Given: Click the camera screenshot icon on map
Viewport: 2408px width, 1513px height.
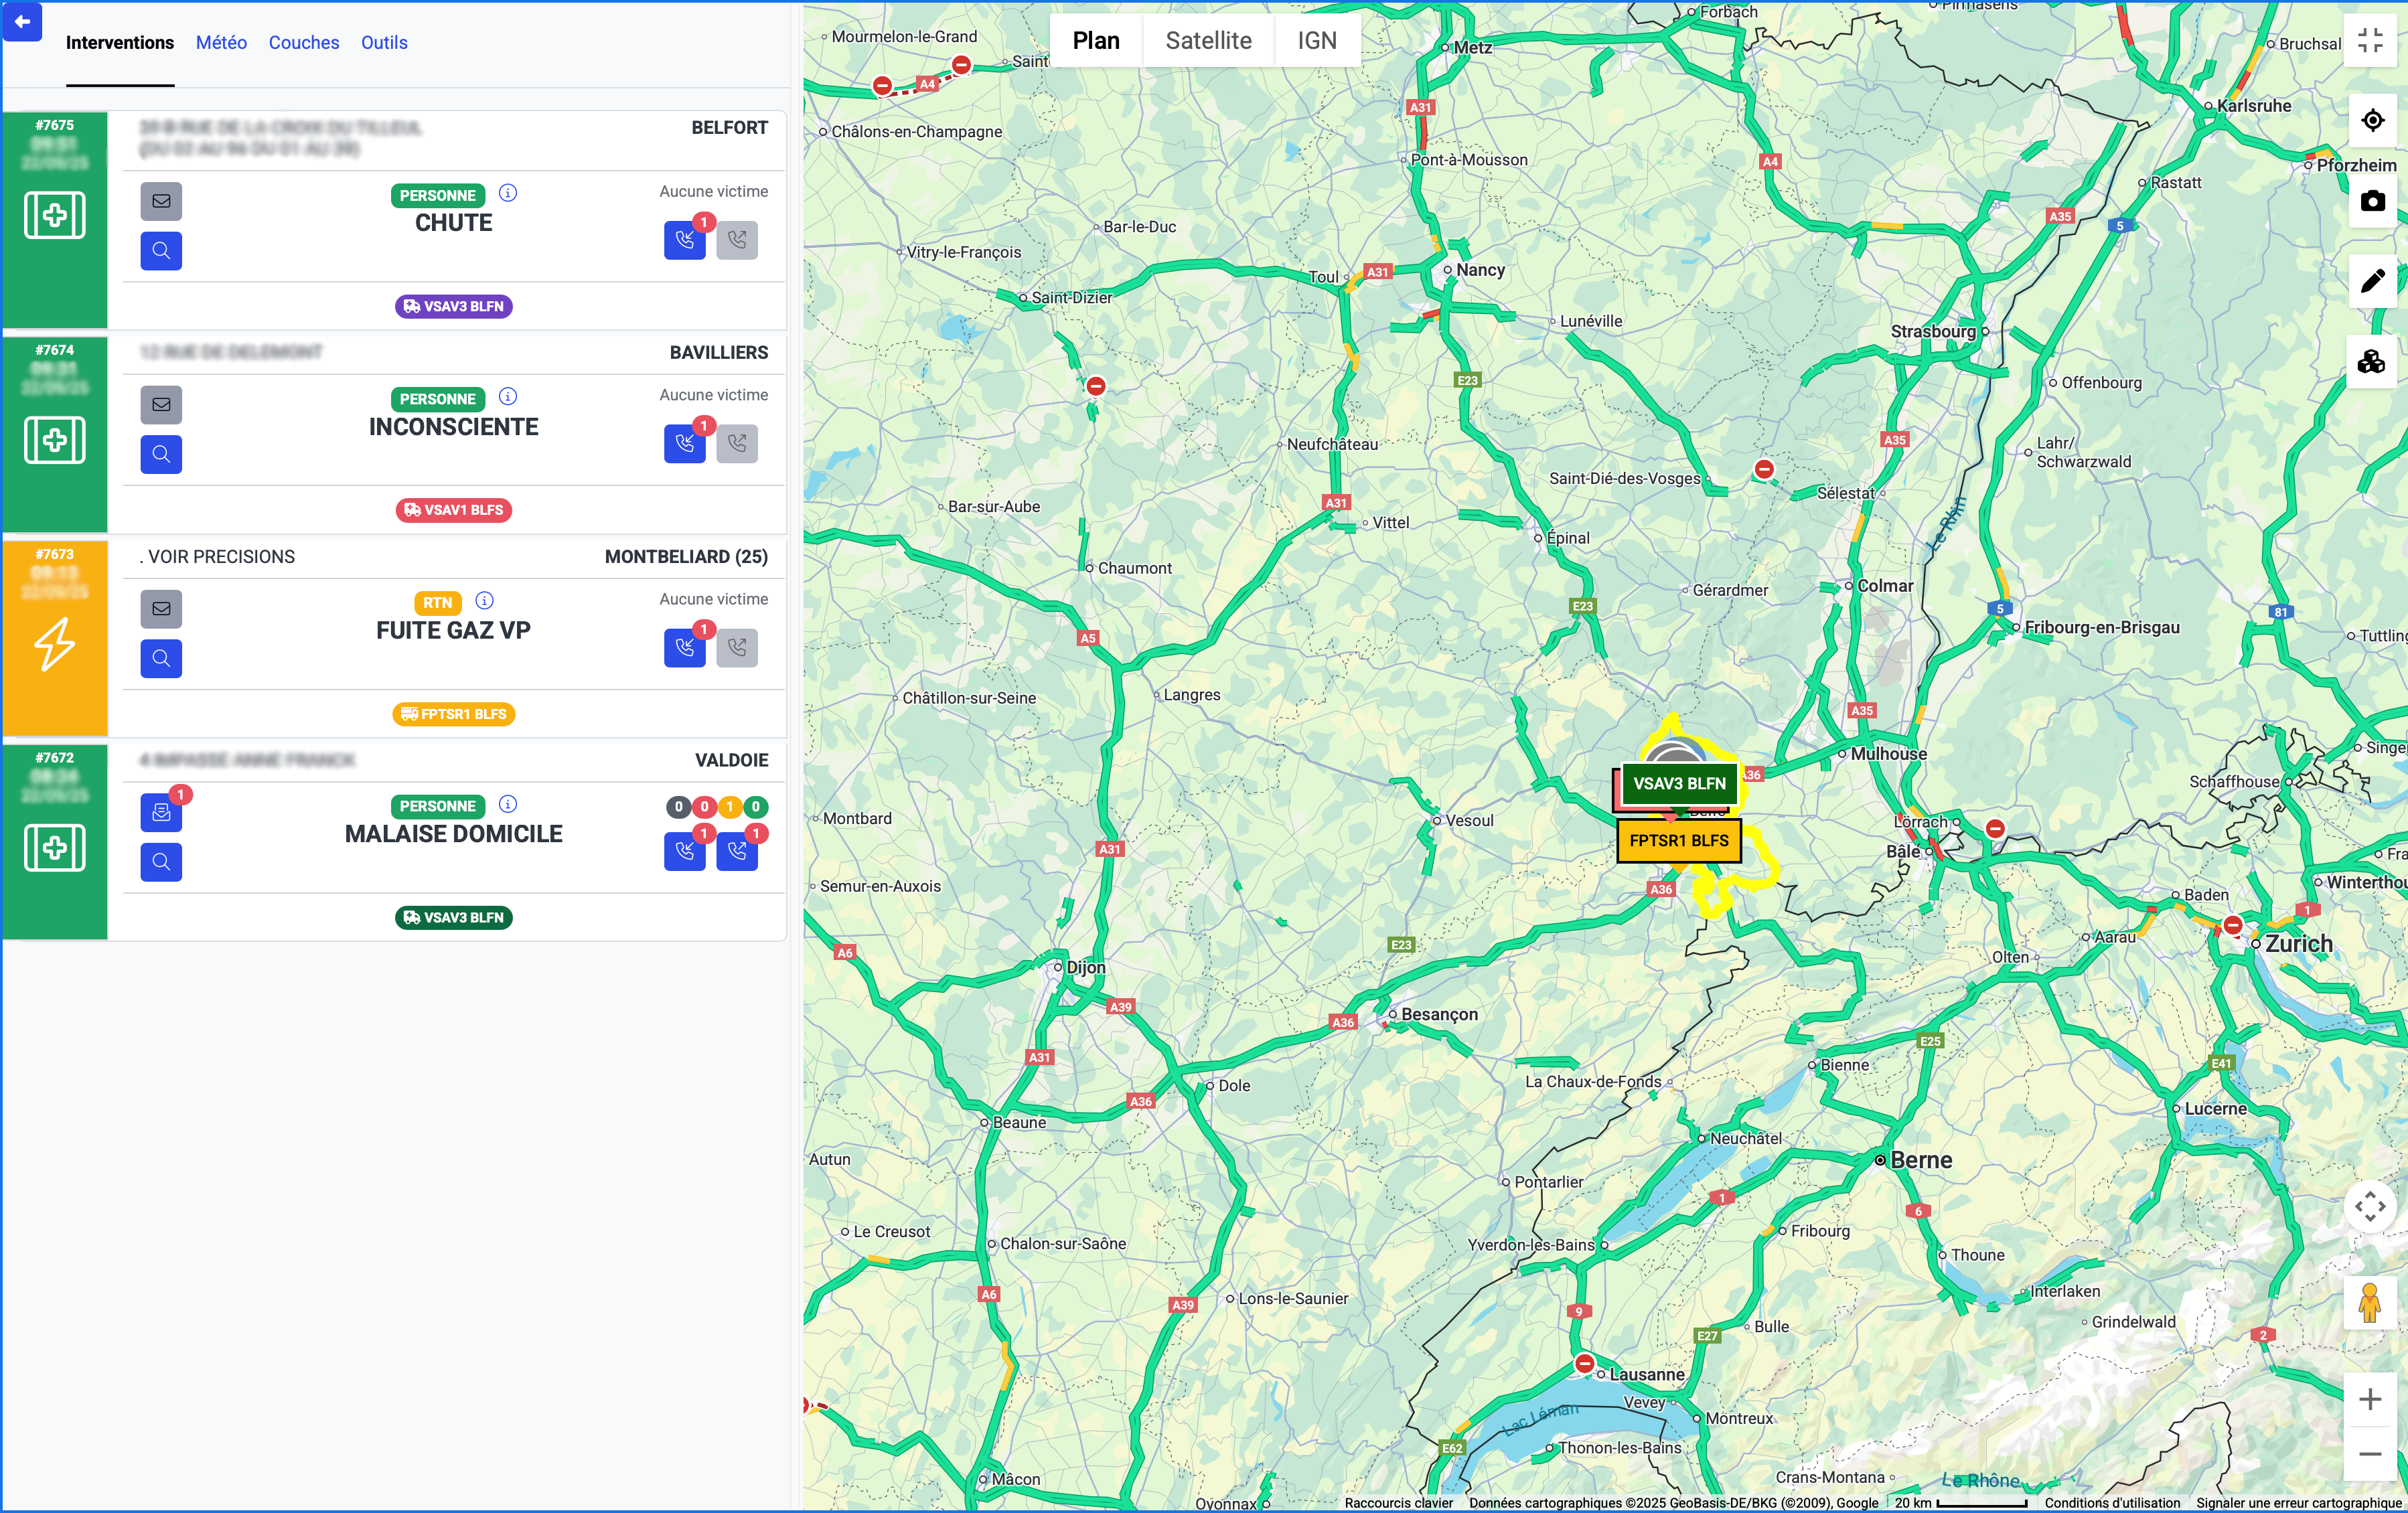Looking at the screenshot, I should tap(2371, 202).
